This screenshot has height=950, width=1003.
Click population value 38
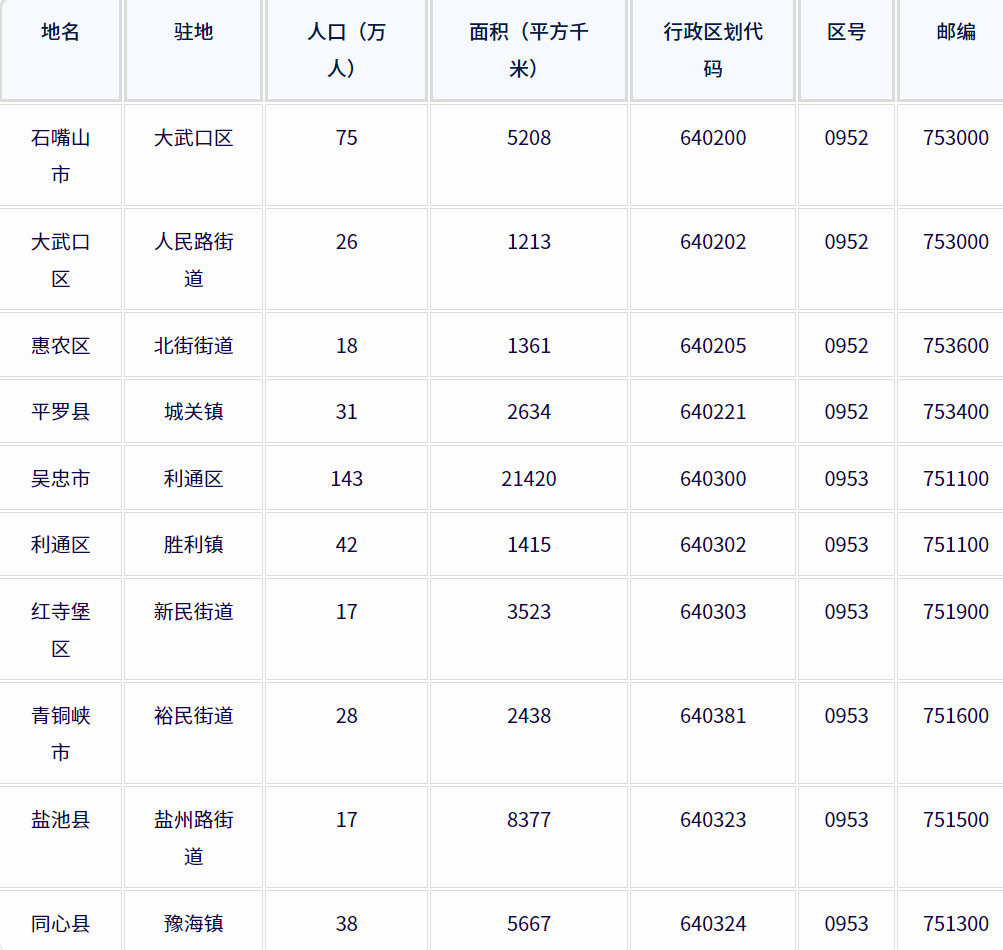click(x=346, y=924)
